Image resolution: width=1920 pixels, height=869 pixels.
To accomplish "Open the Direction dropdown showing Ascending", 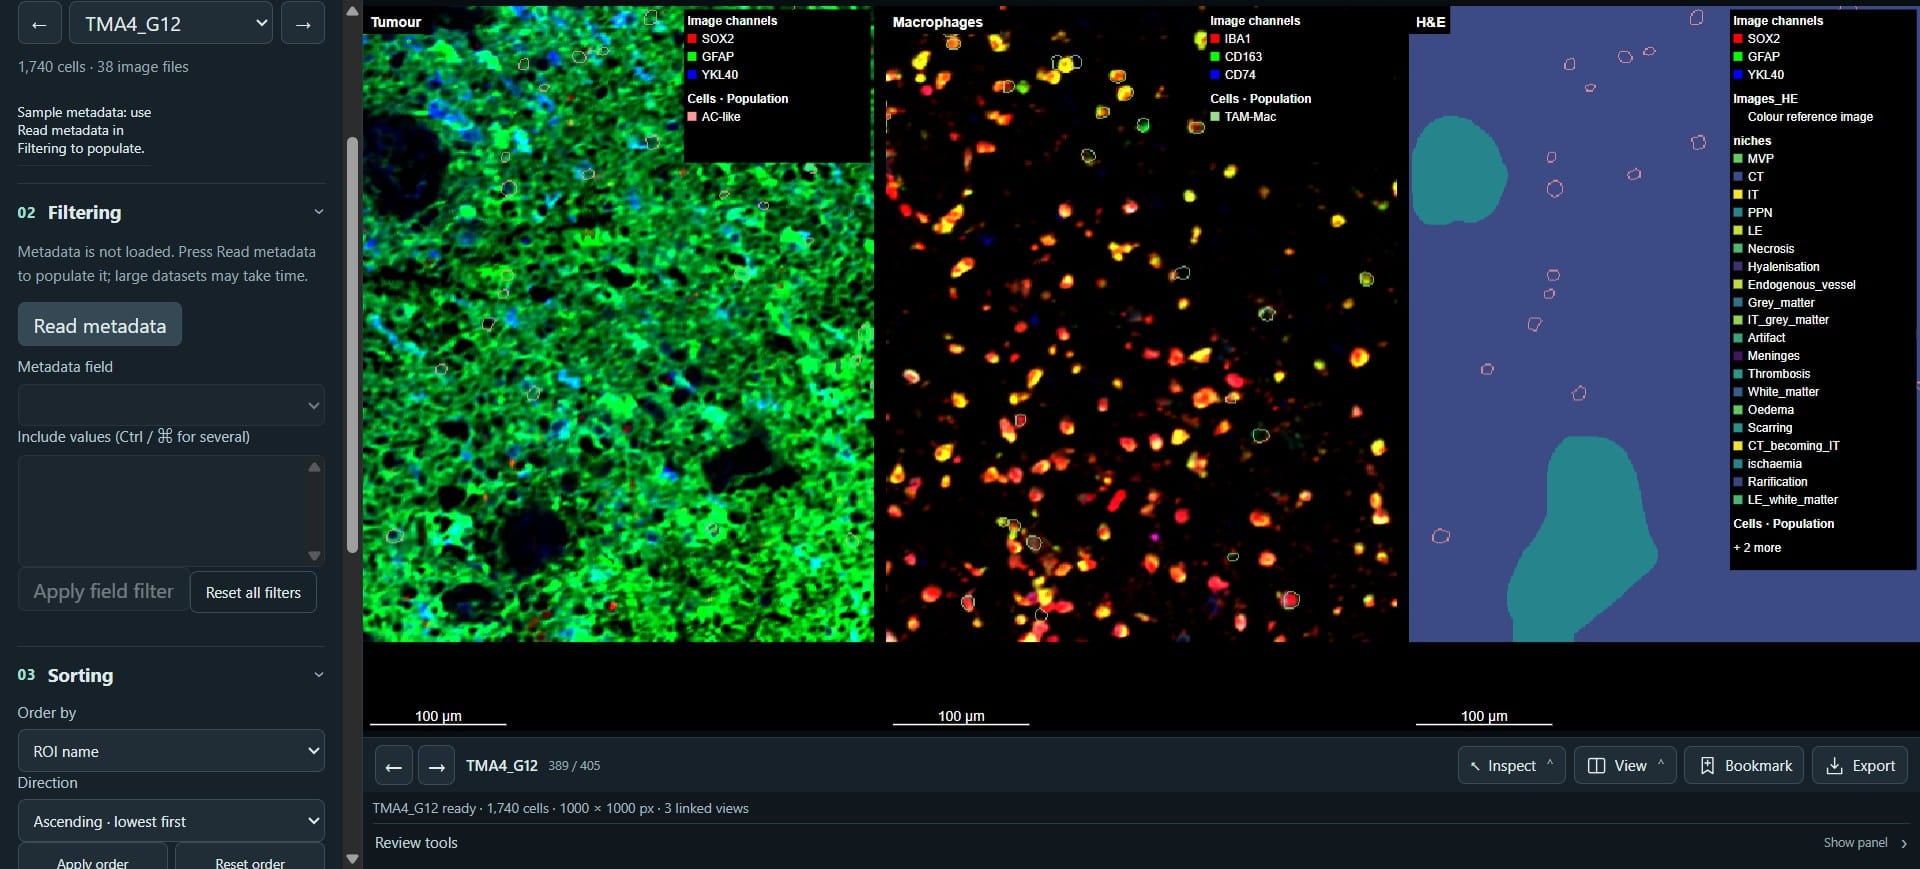I will coord(171,821).
